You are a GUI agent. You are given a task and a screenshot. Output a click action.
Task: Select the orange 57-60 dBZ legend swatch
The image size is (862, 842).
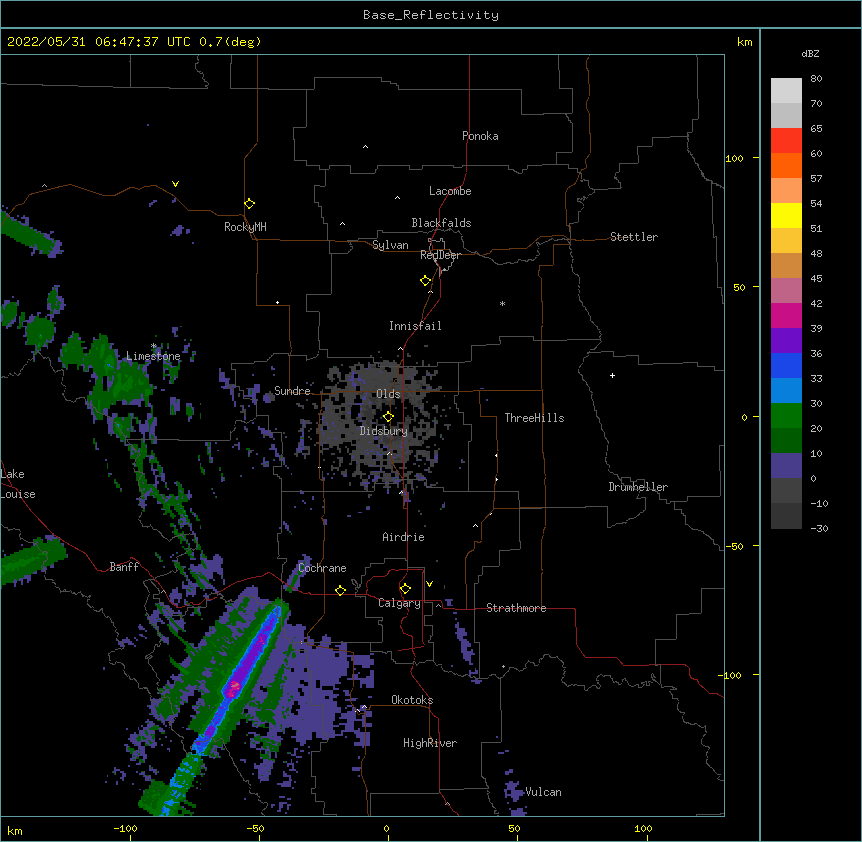(x=786, y=166)
